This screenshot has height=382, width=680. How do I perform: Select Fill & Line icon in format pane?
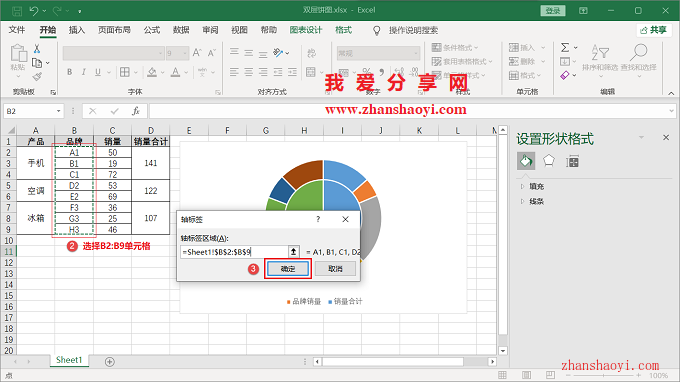(526, 161)
